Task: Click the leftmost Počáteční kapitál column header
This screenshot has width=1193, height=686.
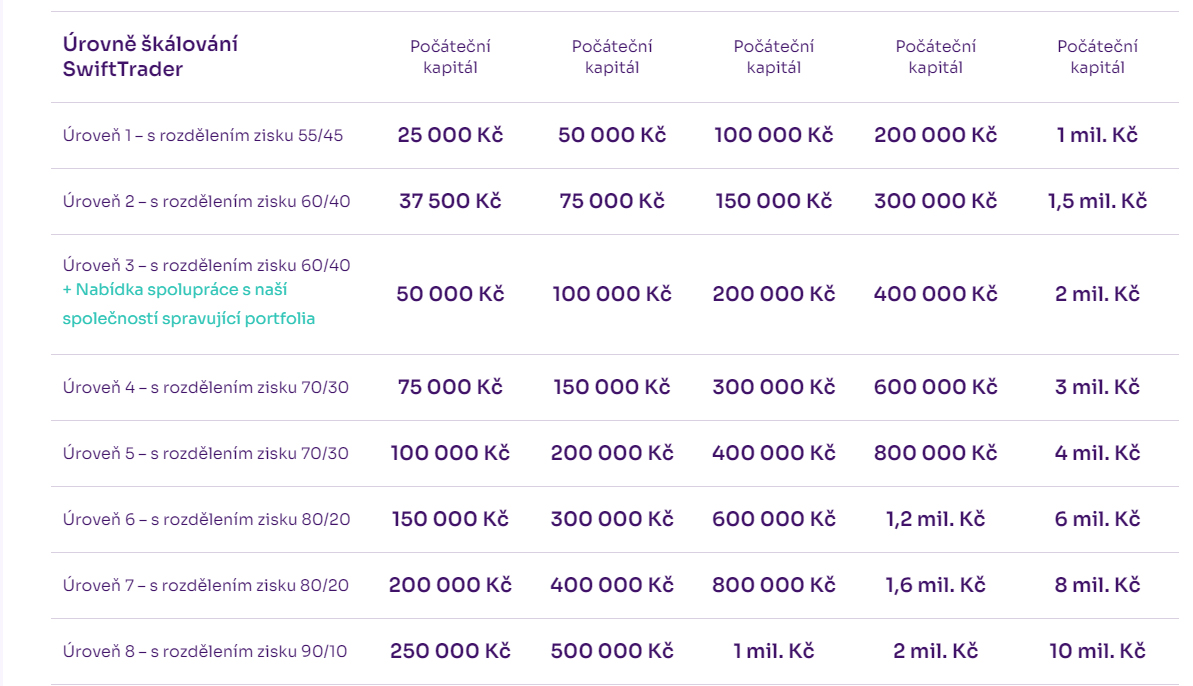Action: pyautogui.click(x=450, y=57)
